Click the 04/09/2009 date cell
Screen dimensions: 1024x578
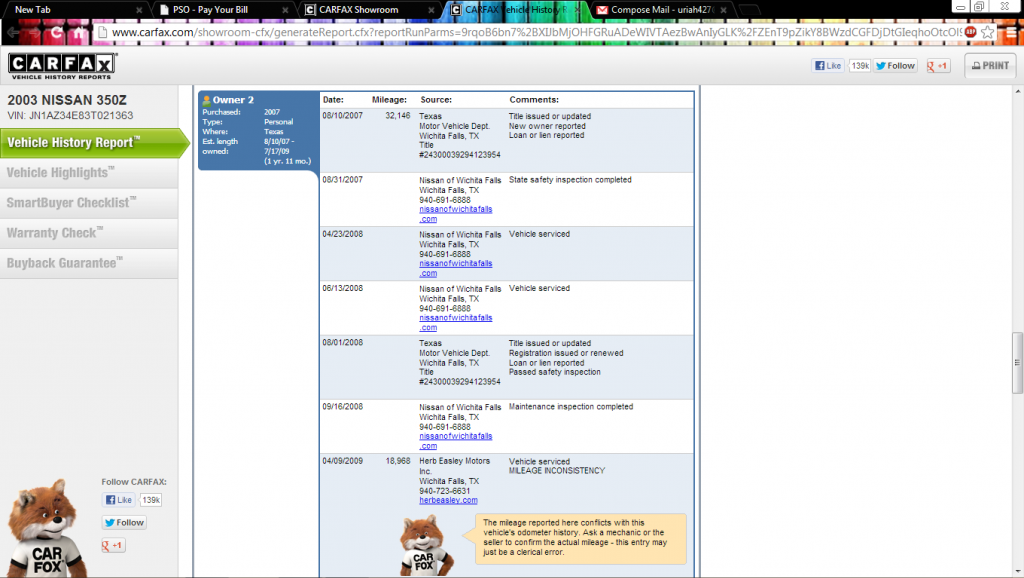tap(342, 461)
